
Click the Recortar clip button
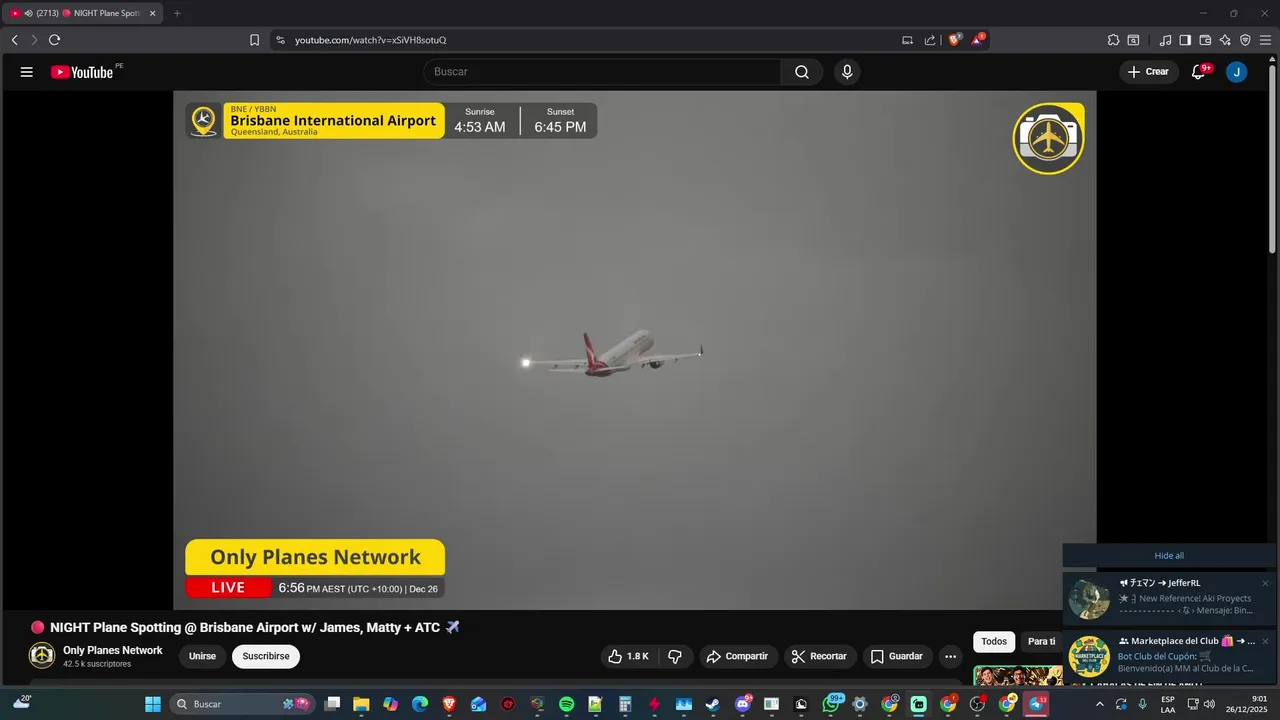point(819,656)
